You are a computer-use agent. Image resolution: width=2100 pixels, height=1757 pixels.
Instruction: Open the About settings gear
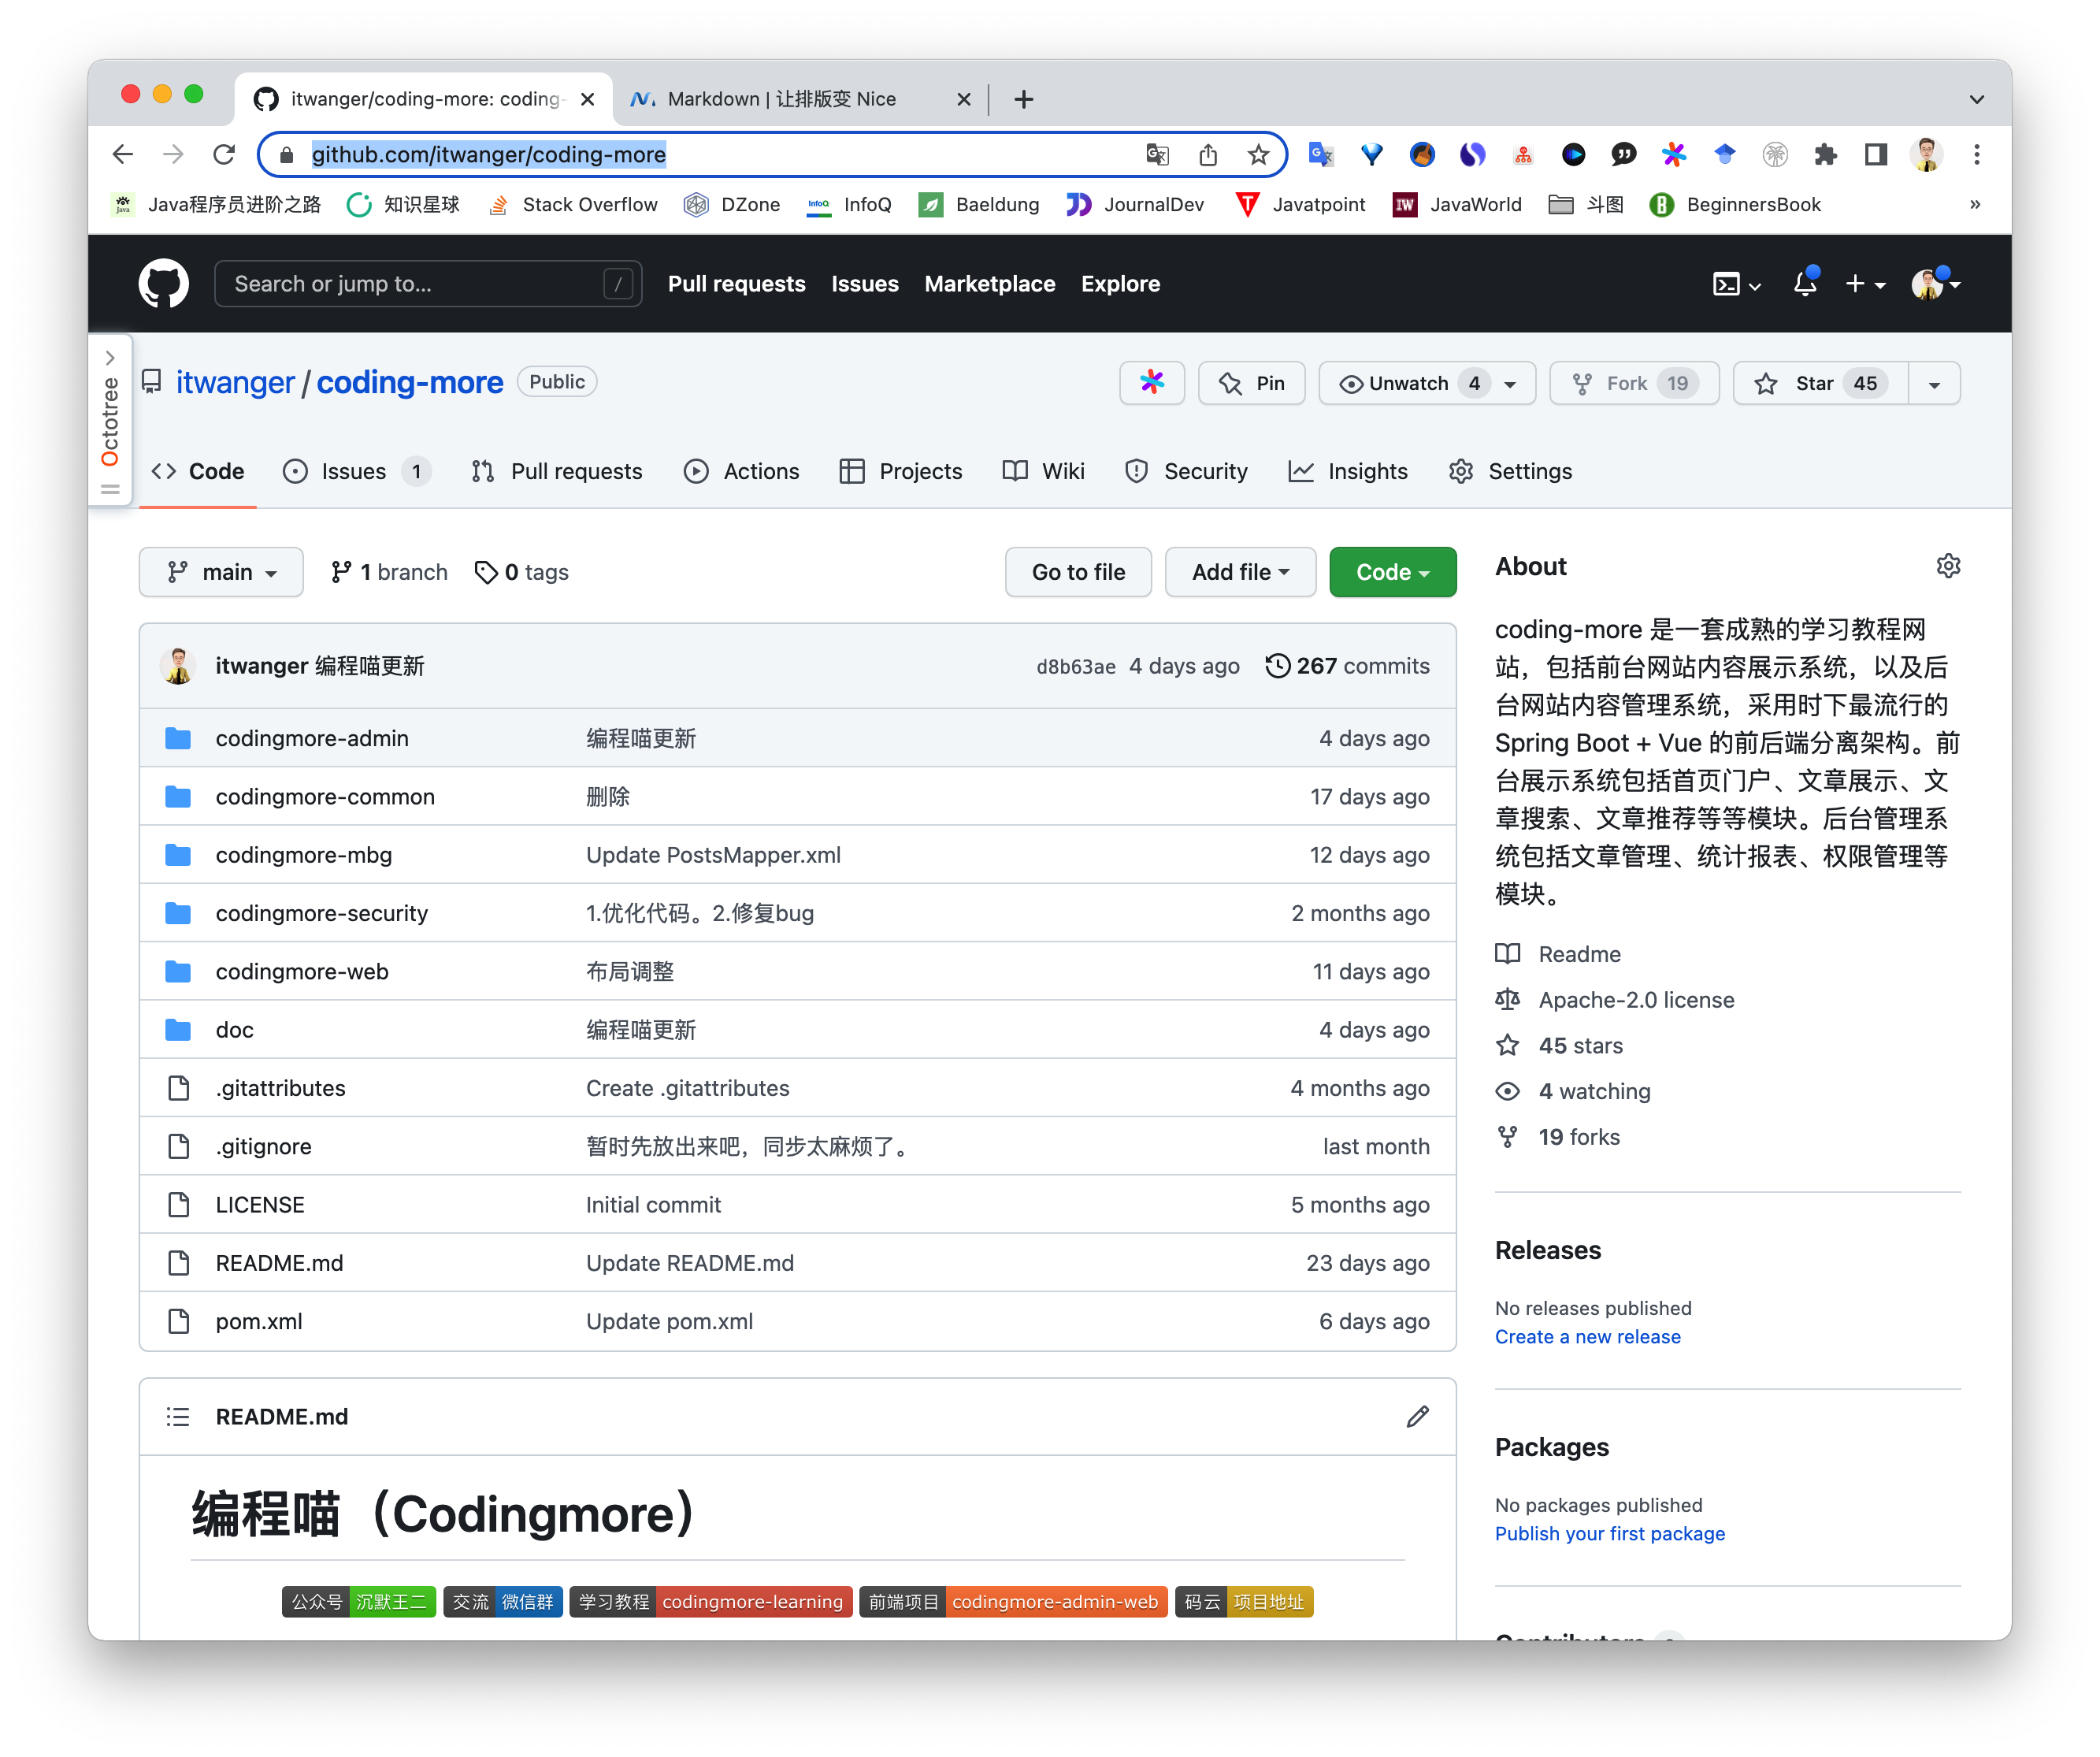[1947, 566]
